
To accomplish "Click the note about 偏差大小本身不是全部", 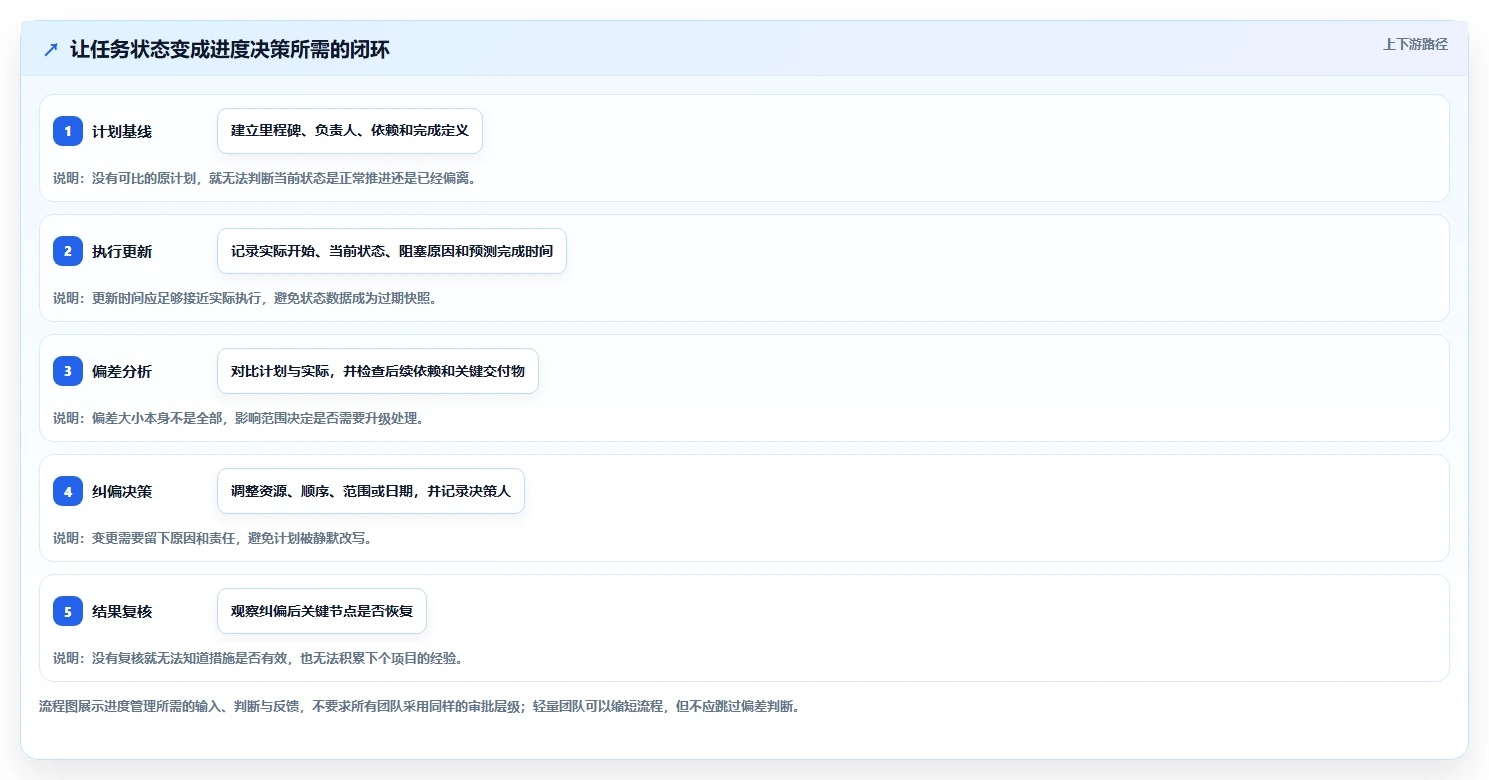I will coord(239,418).
